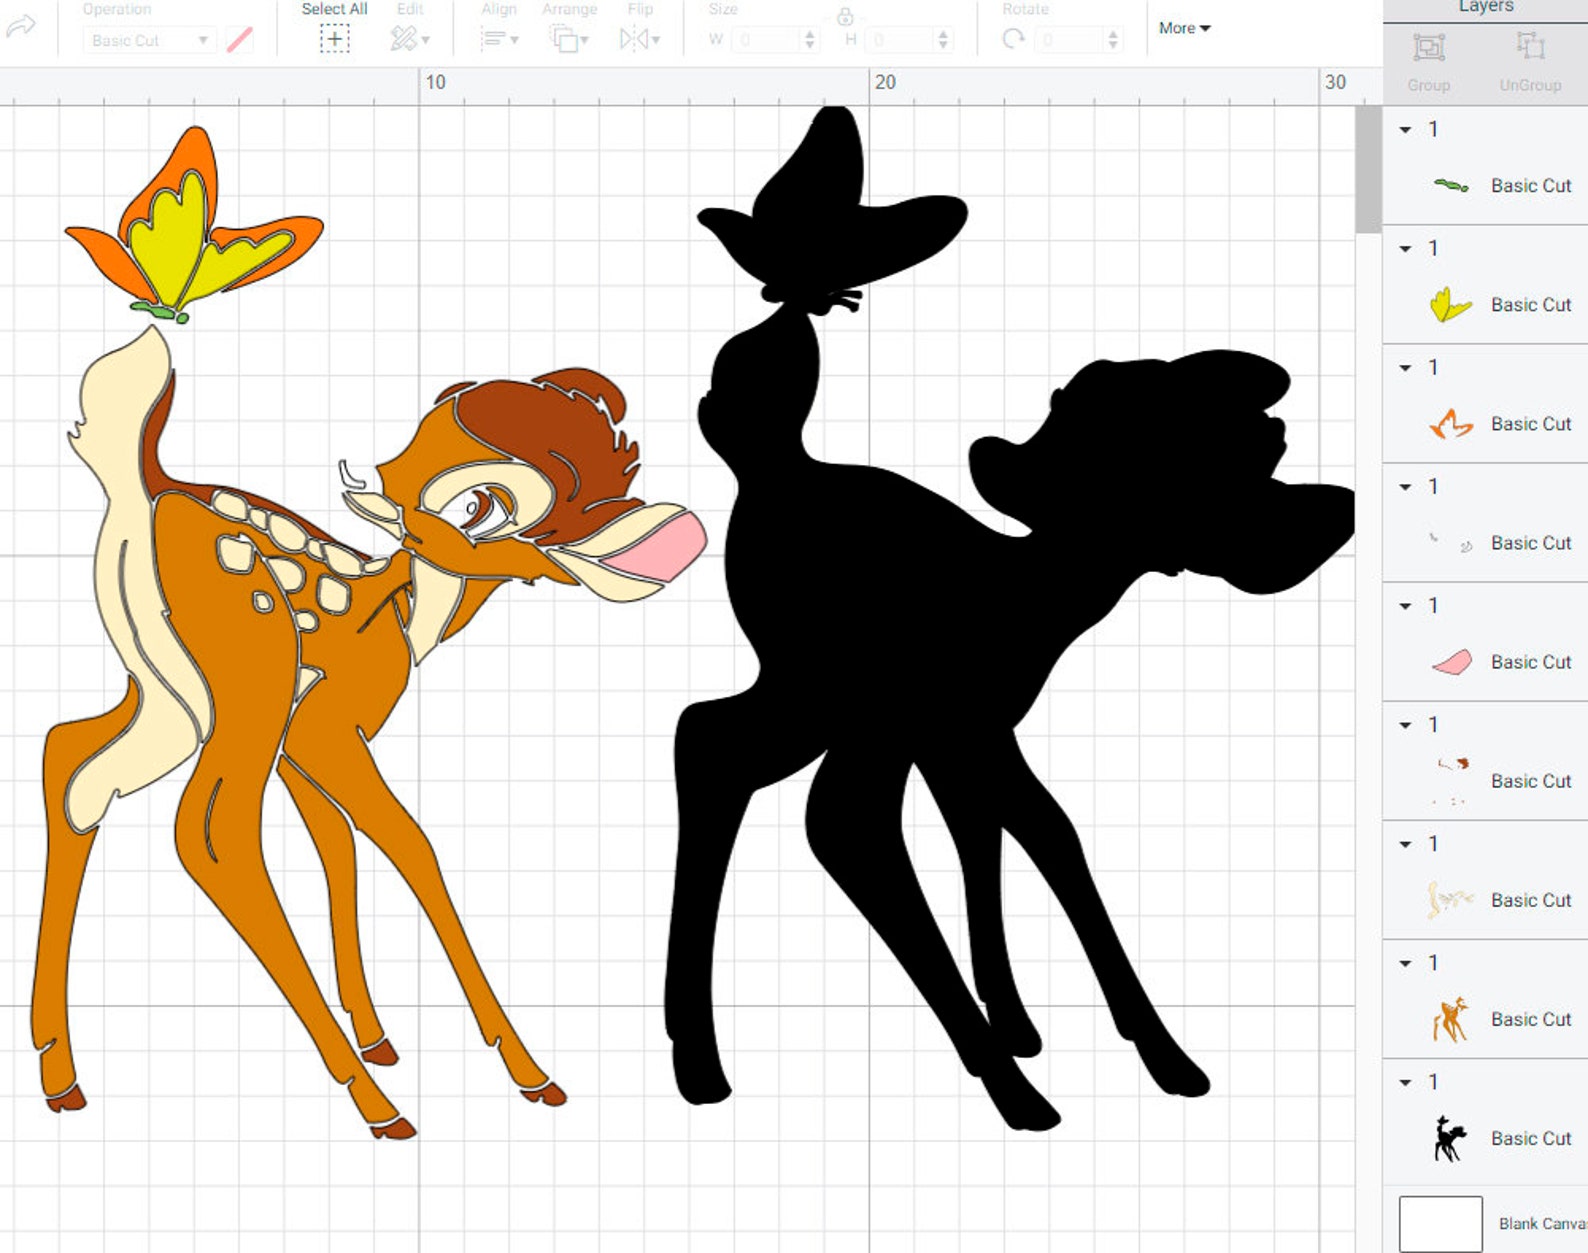Open the pink line color swatch
1588x1253 pixels.
[239, 40]
